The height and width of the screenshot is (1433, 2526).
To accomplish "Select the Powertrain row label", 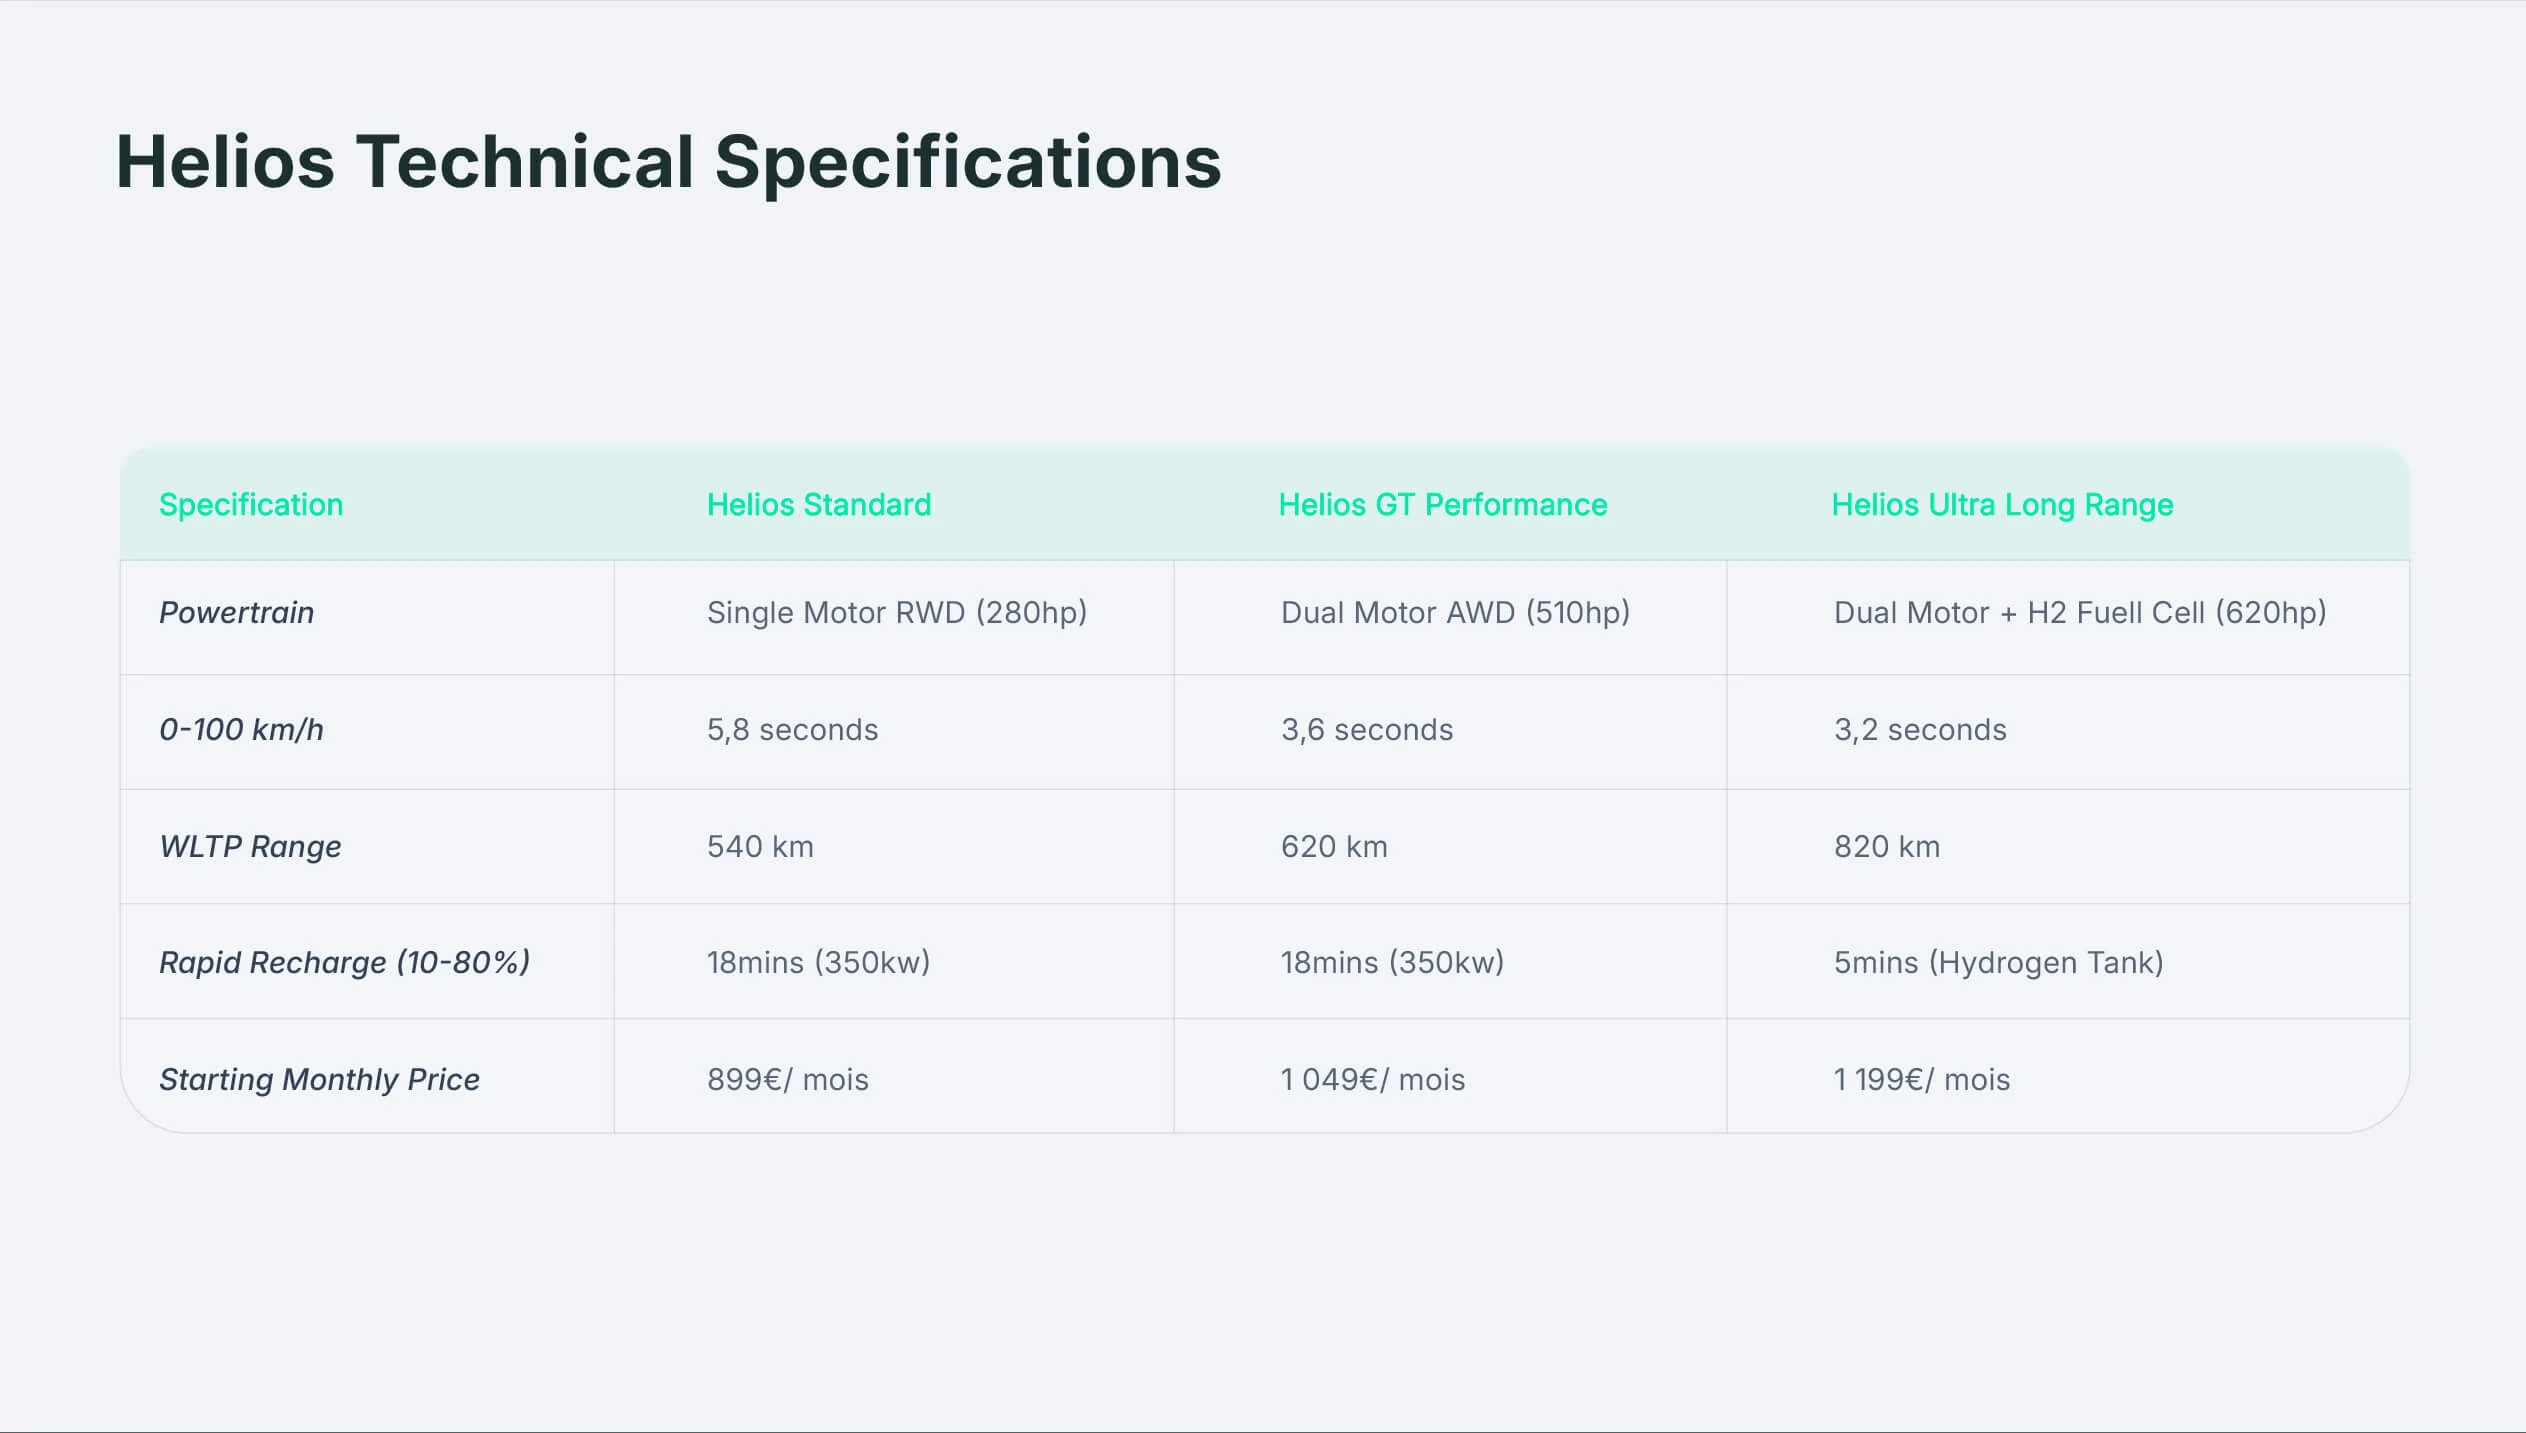I will [x=237, y=612].
